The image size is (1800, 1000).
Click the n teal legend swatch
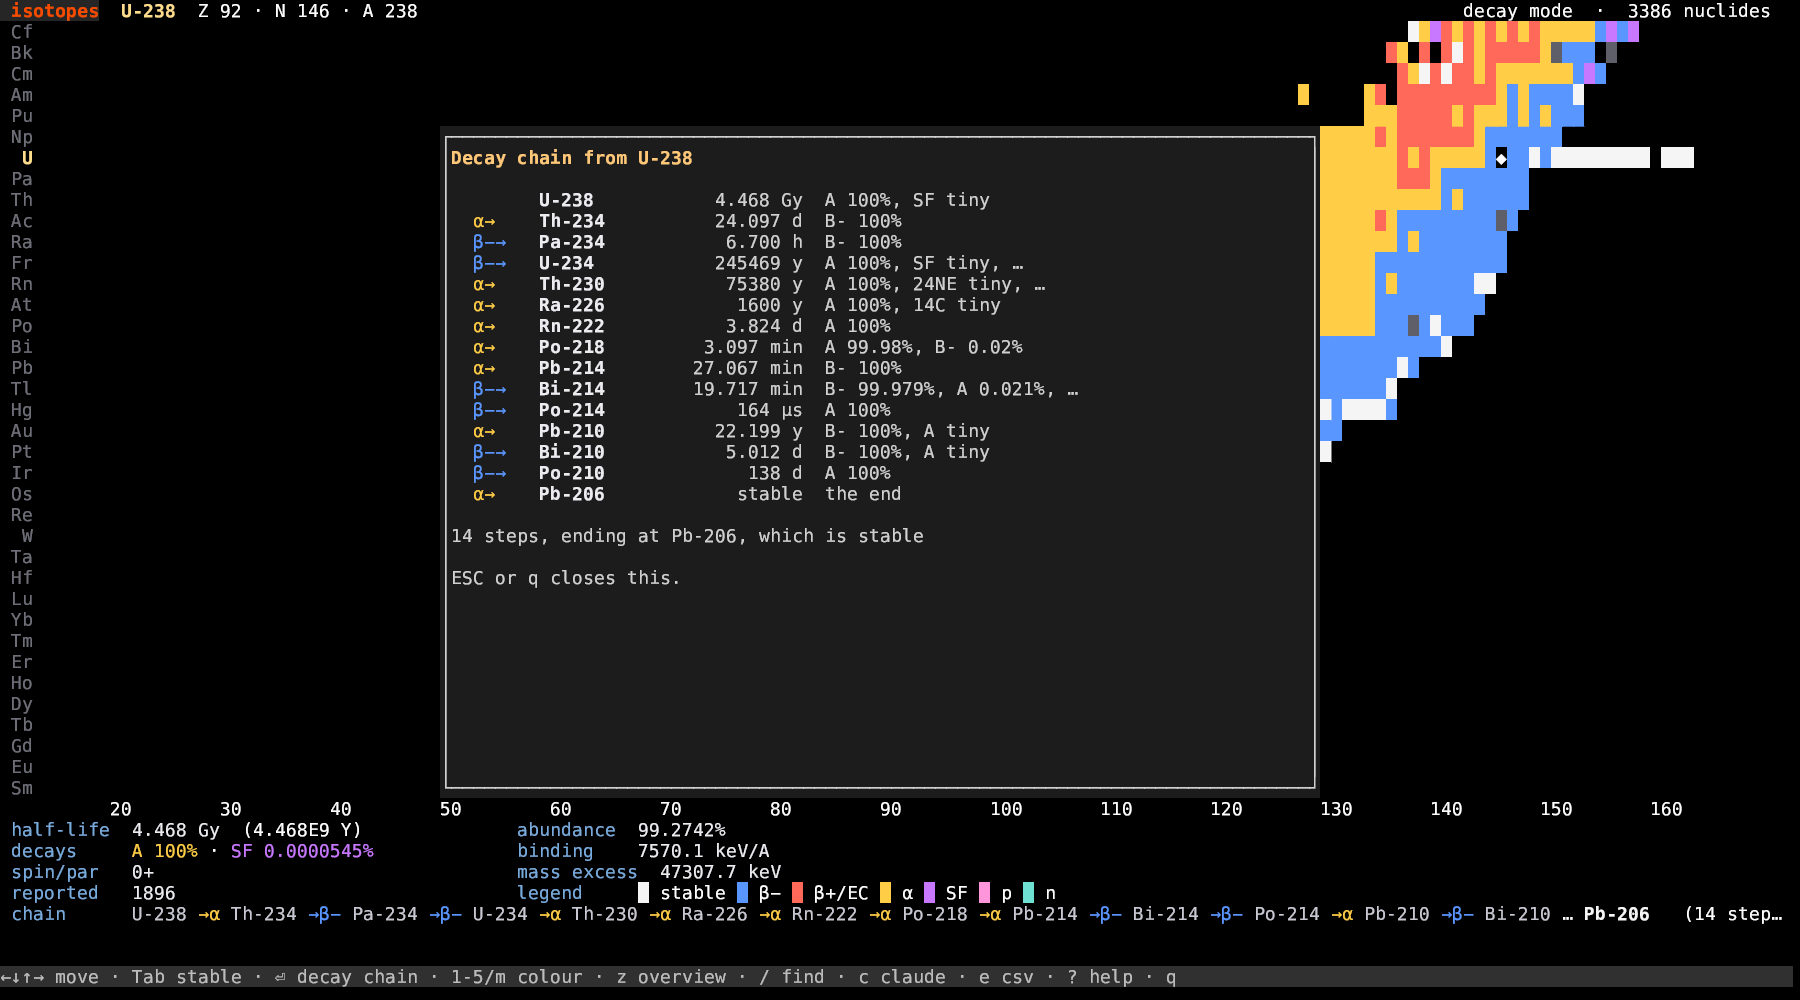(1028, 893)
